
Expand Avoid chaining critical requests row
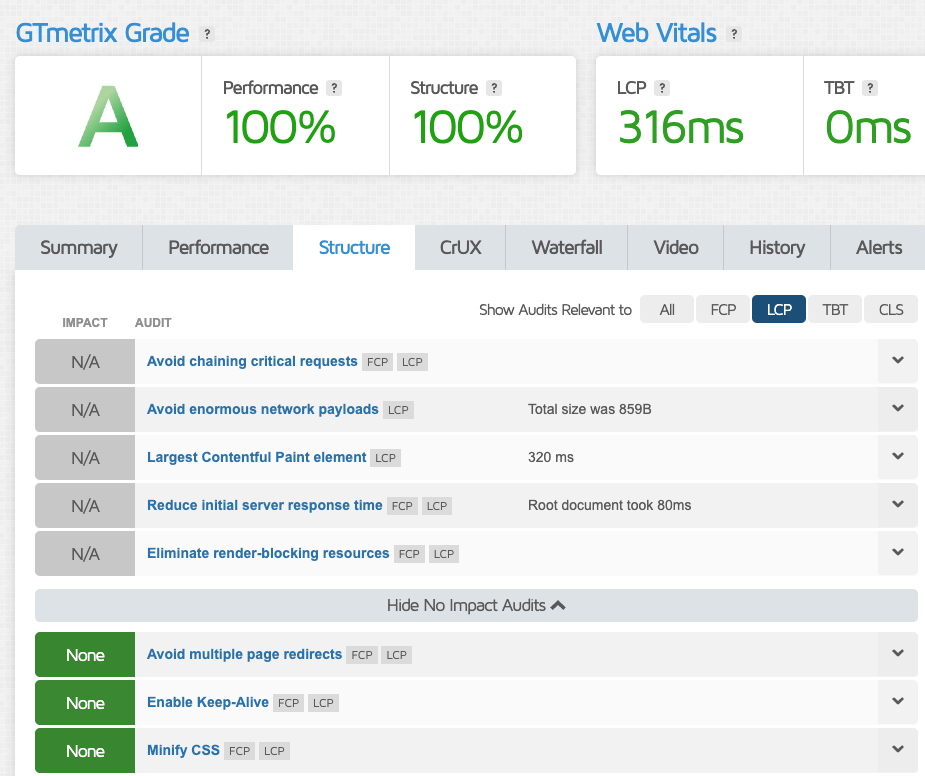pos(898,360)
